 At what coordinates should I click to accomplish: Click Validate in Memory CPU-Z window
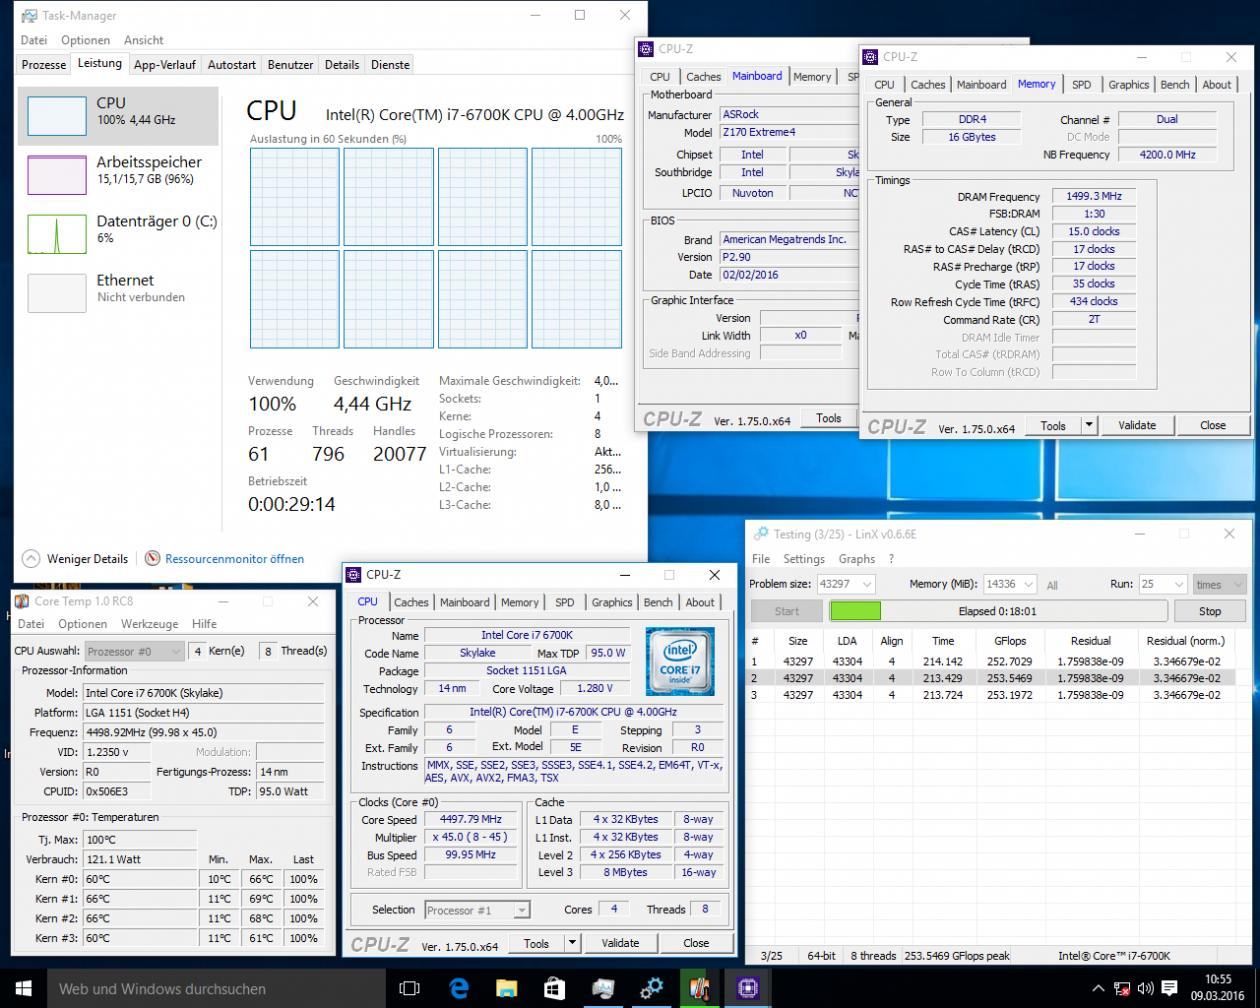click(x=1137, y=425)
